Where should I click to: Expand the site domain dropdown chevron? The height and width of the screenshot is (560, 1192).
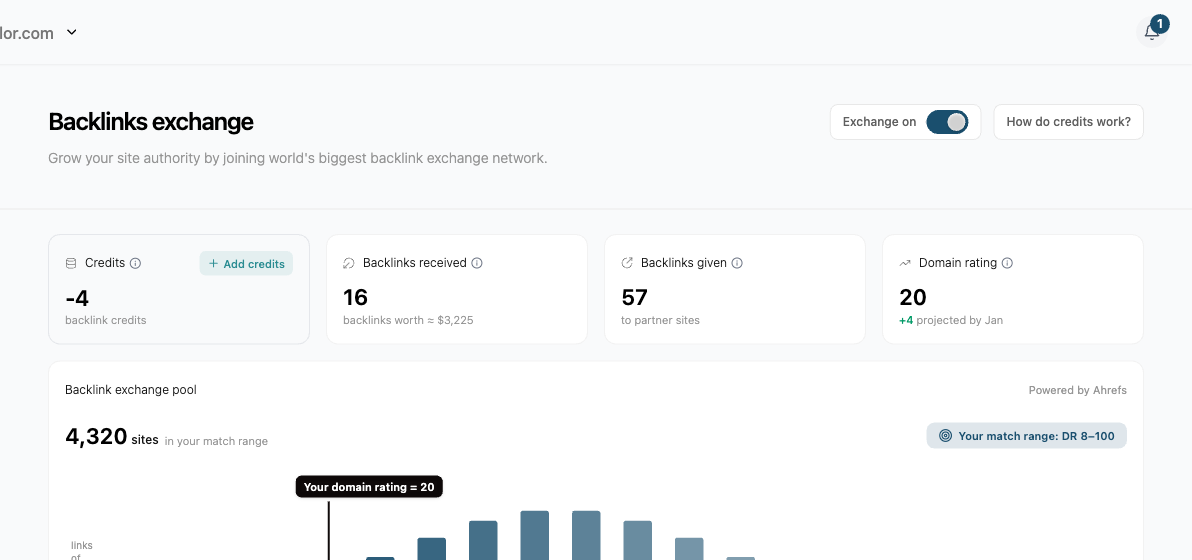[71, 32]
